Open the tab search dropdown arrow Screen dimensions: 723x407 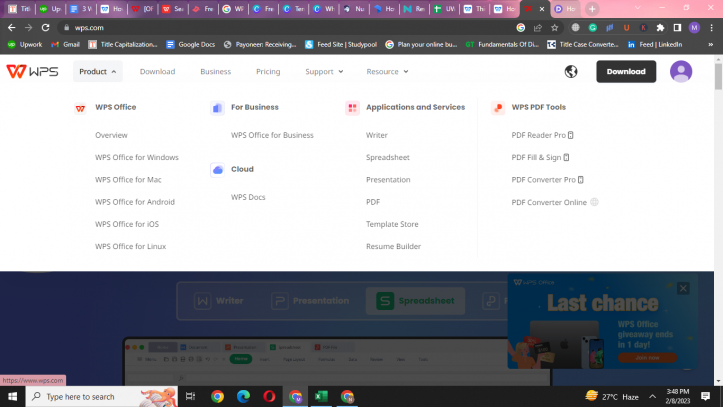coord(638,8)
